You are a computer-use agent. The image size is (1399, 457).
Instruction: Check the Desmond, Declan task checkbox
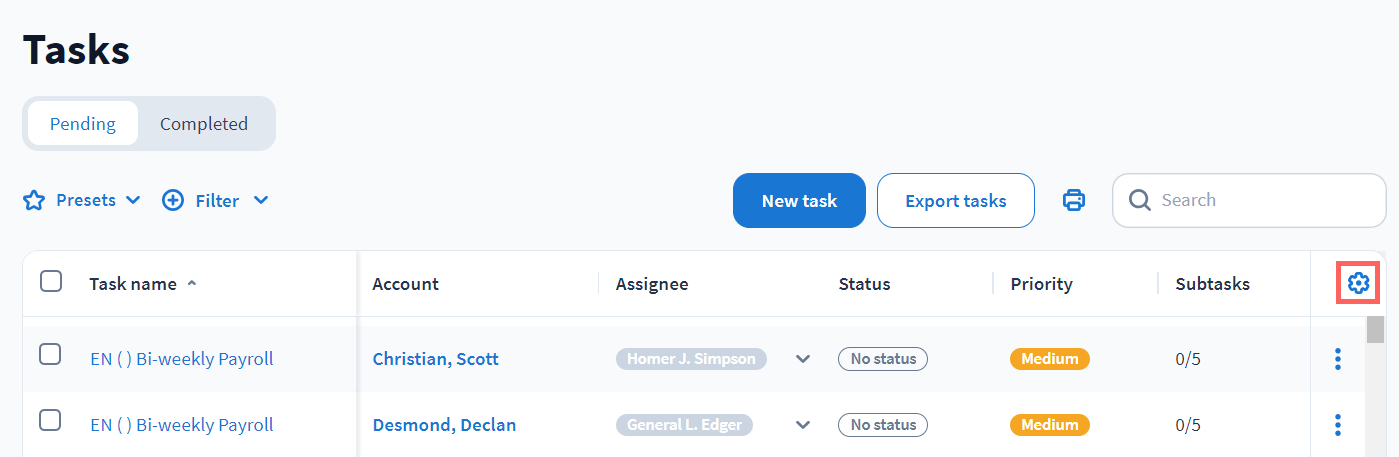point(50,421)
